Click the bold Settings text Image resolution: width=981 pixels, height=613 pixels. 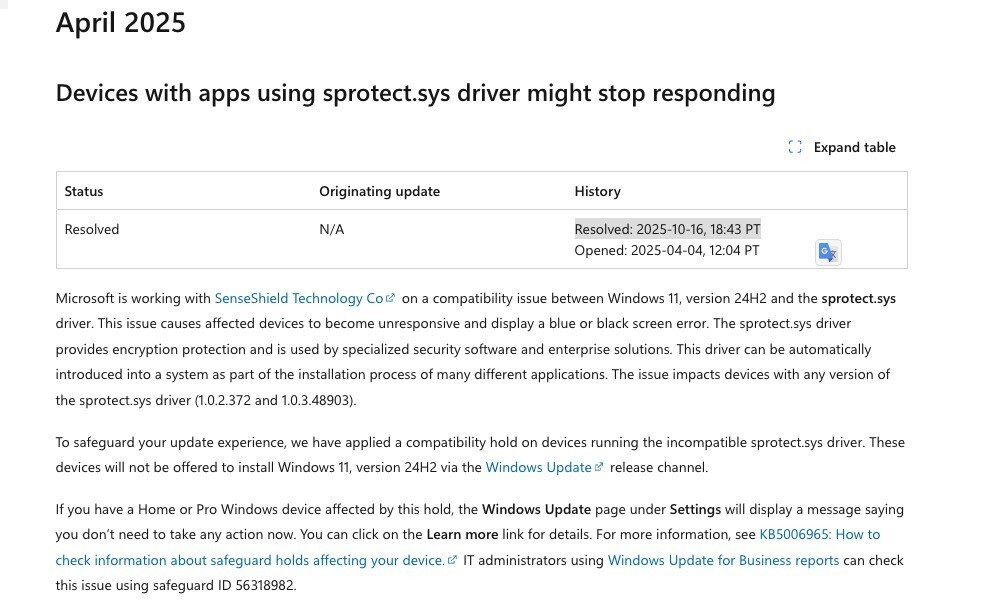[x=695, y=510]
